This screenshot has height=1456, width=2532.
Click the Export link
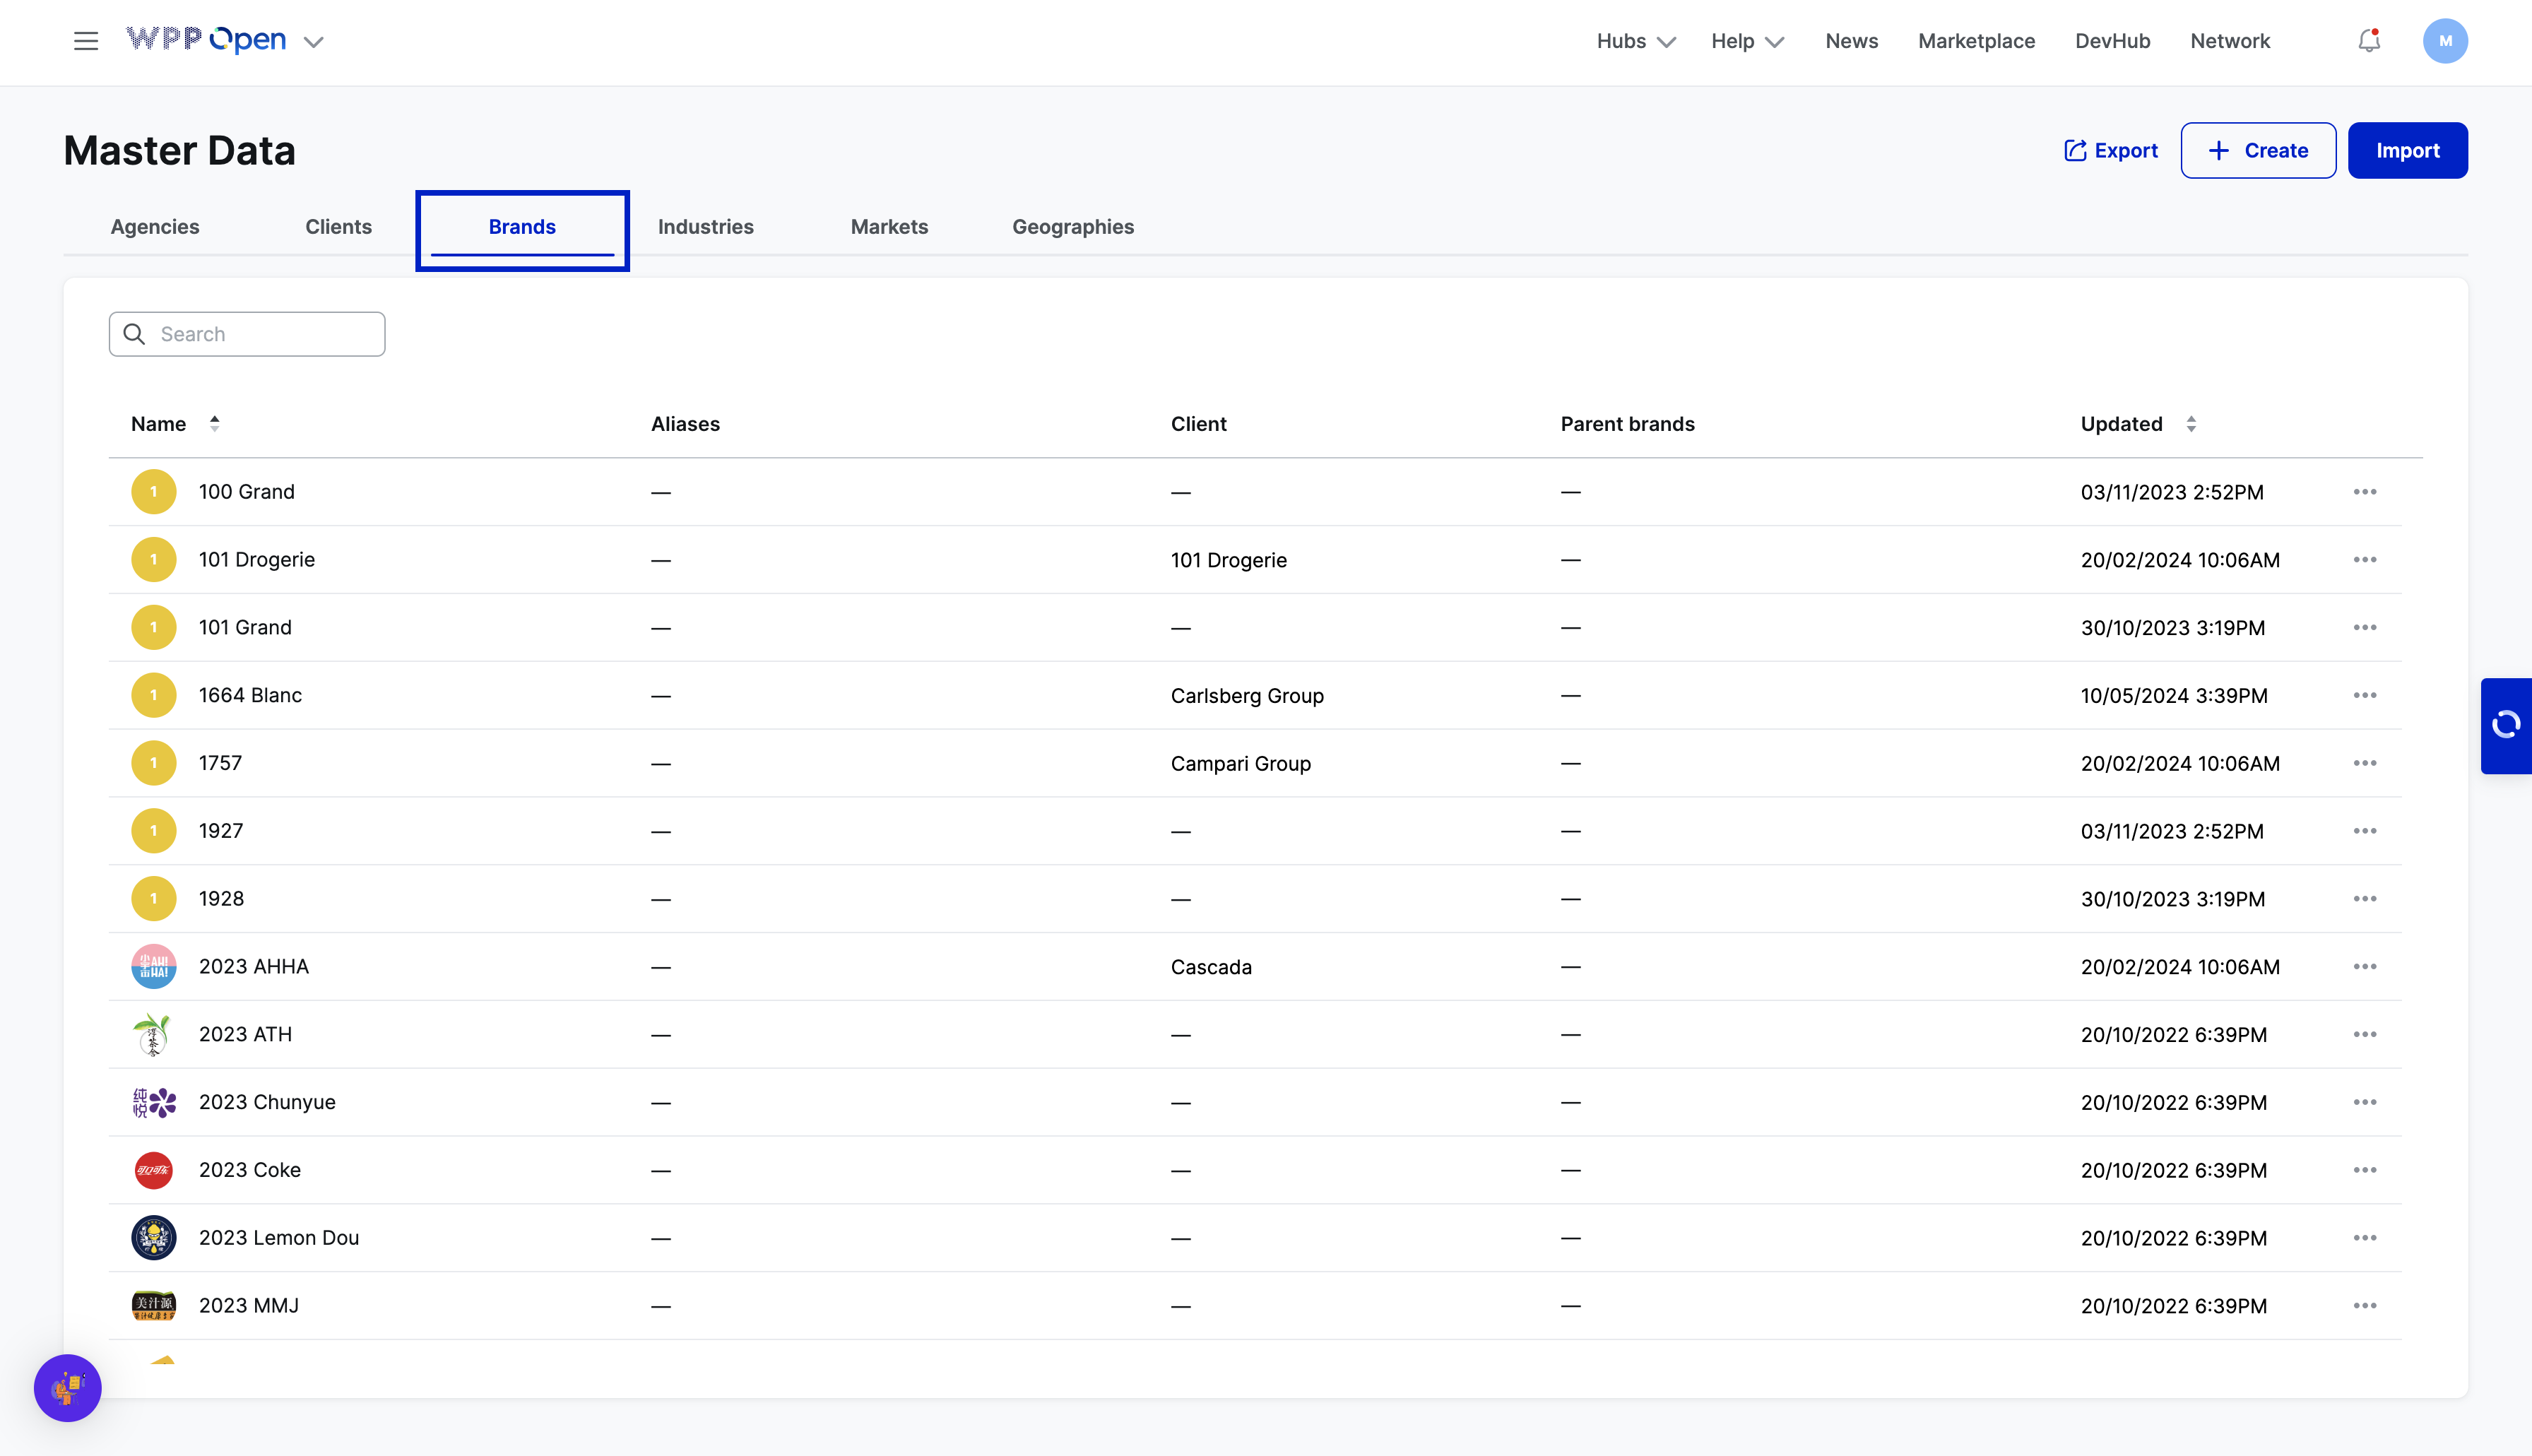tap(2110, 151)
